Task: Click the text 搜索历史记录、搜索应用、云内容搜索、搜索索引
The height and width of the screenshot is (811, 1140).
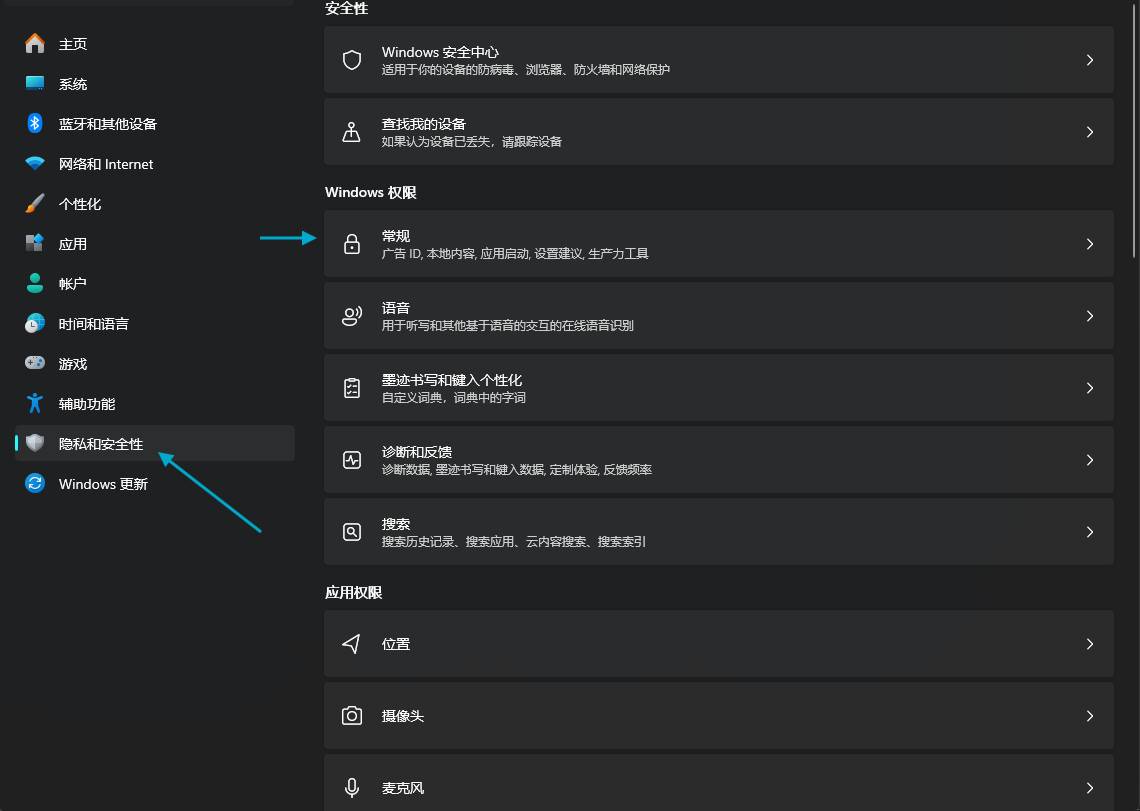Action: pos(513,542)
